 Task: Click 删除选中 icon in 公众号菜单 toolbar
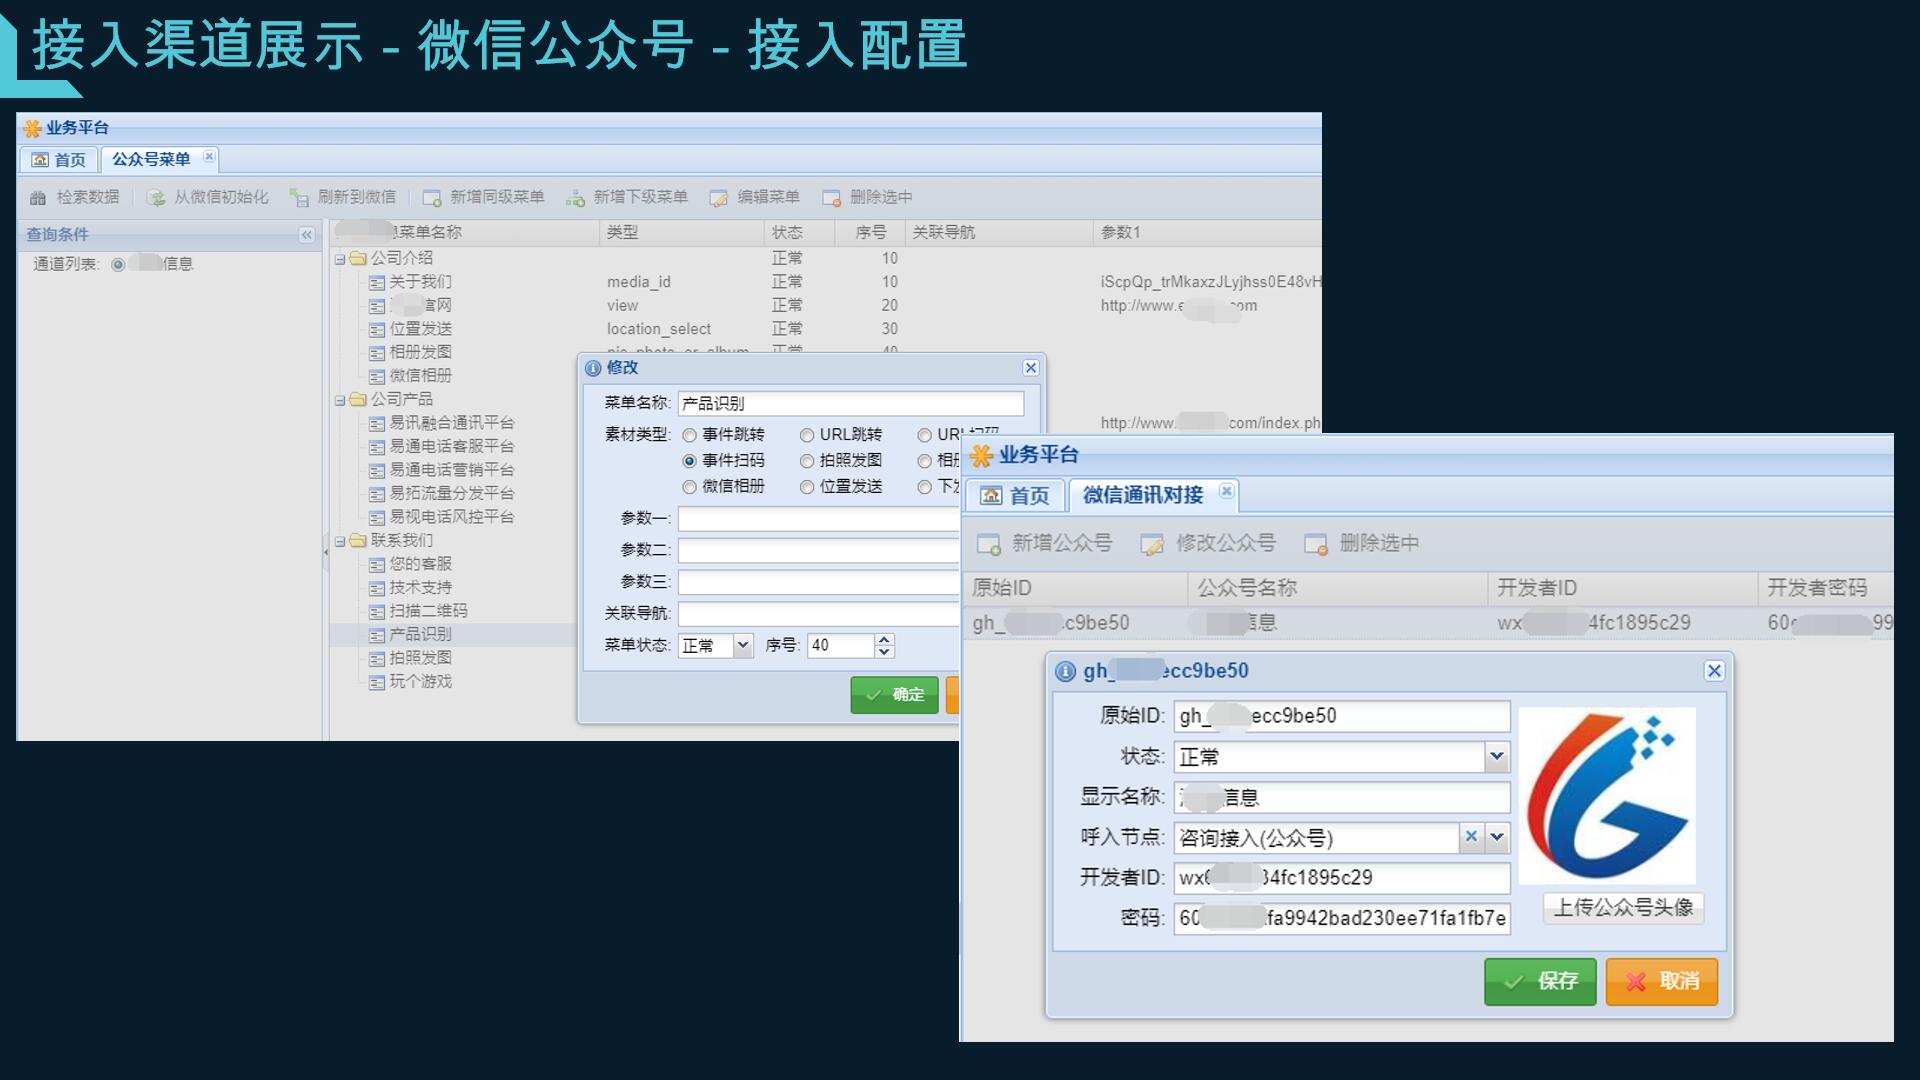tap(831, 198)
